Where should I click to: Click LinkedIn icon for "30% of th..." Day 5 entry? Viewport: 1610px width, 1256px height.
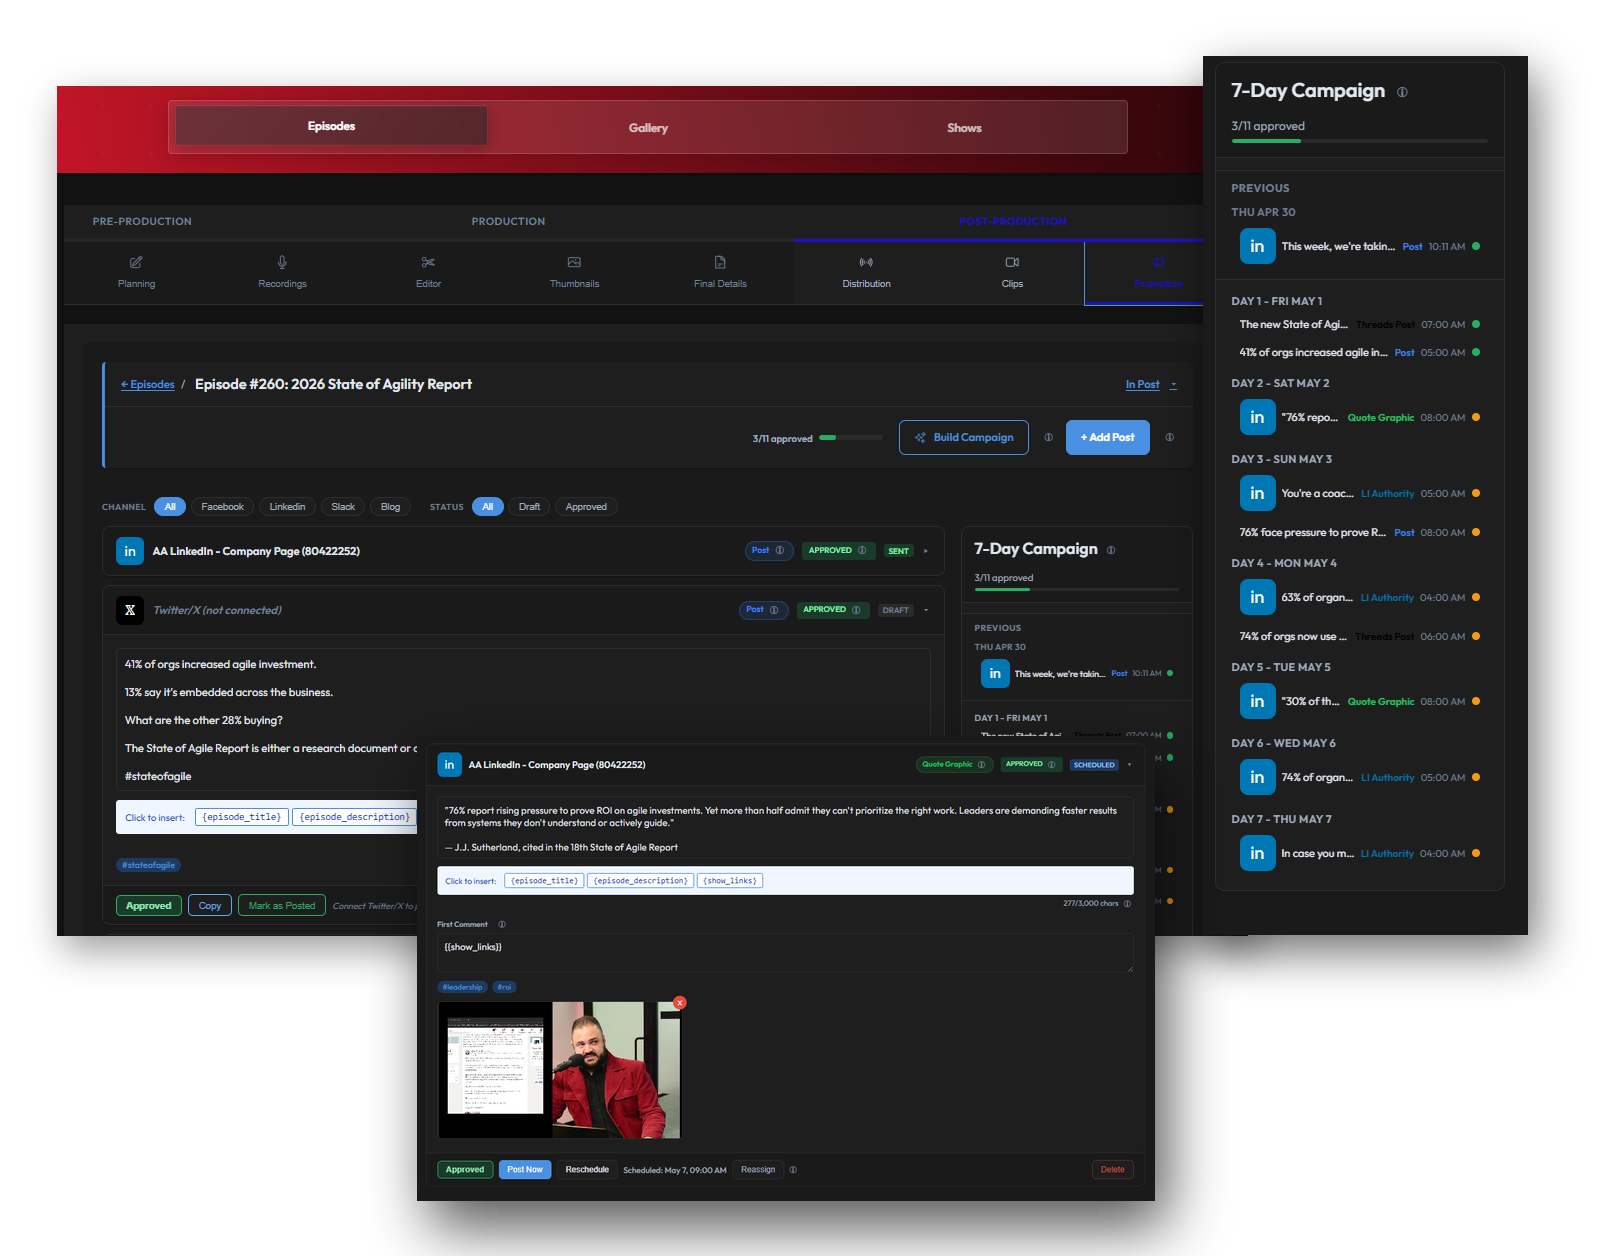click(x=1258, y=701)
